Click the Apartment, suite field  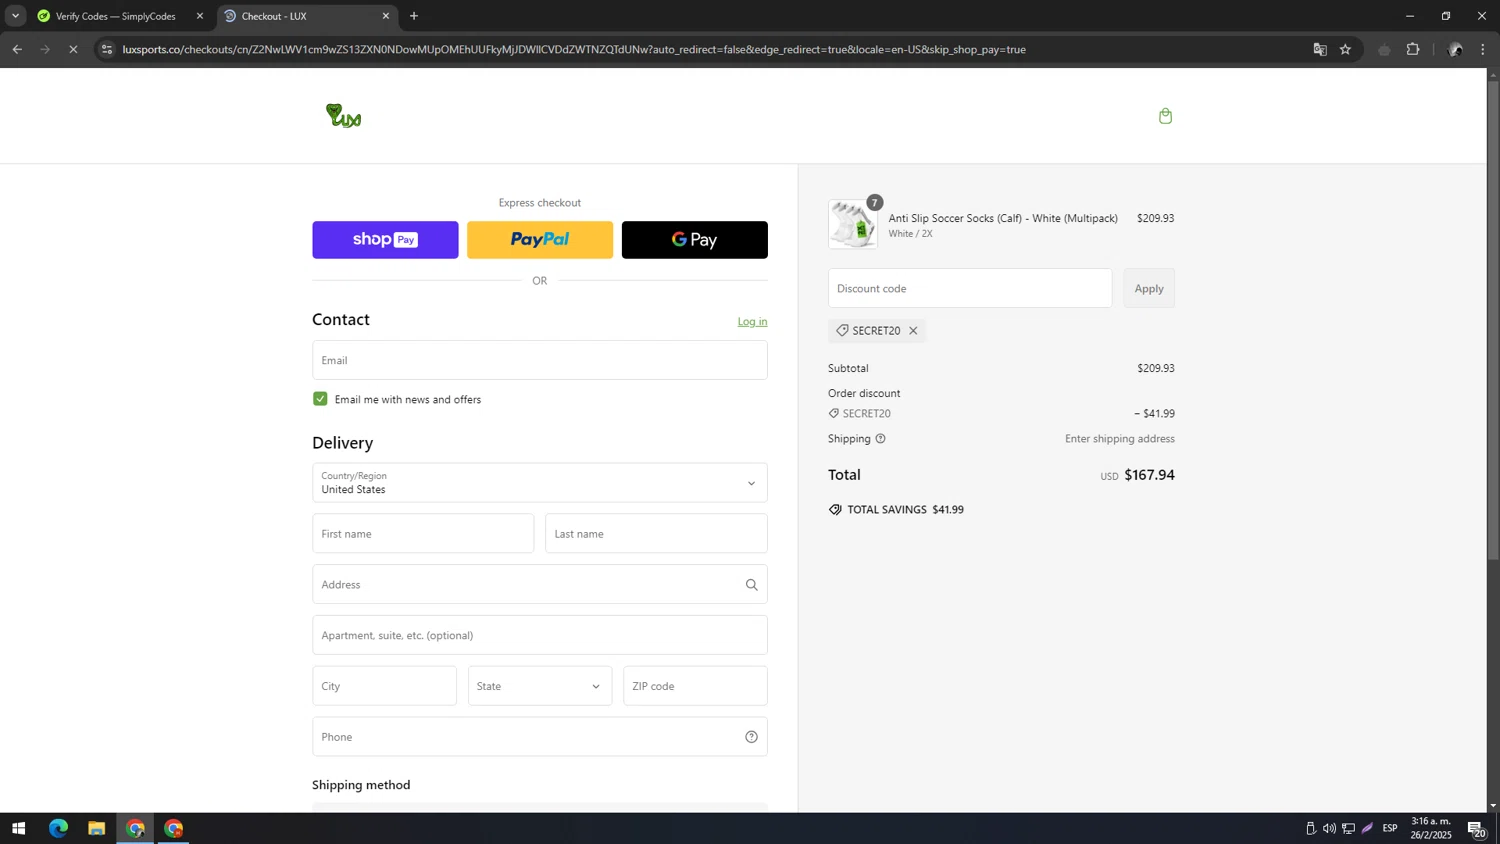[x=539, y=635]
